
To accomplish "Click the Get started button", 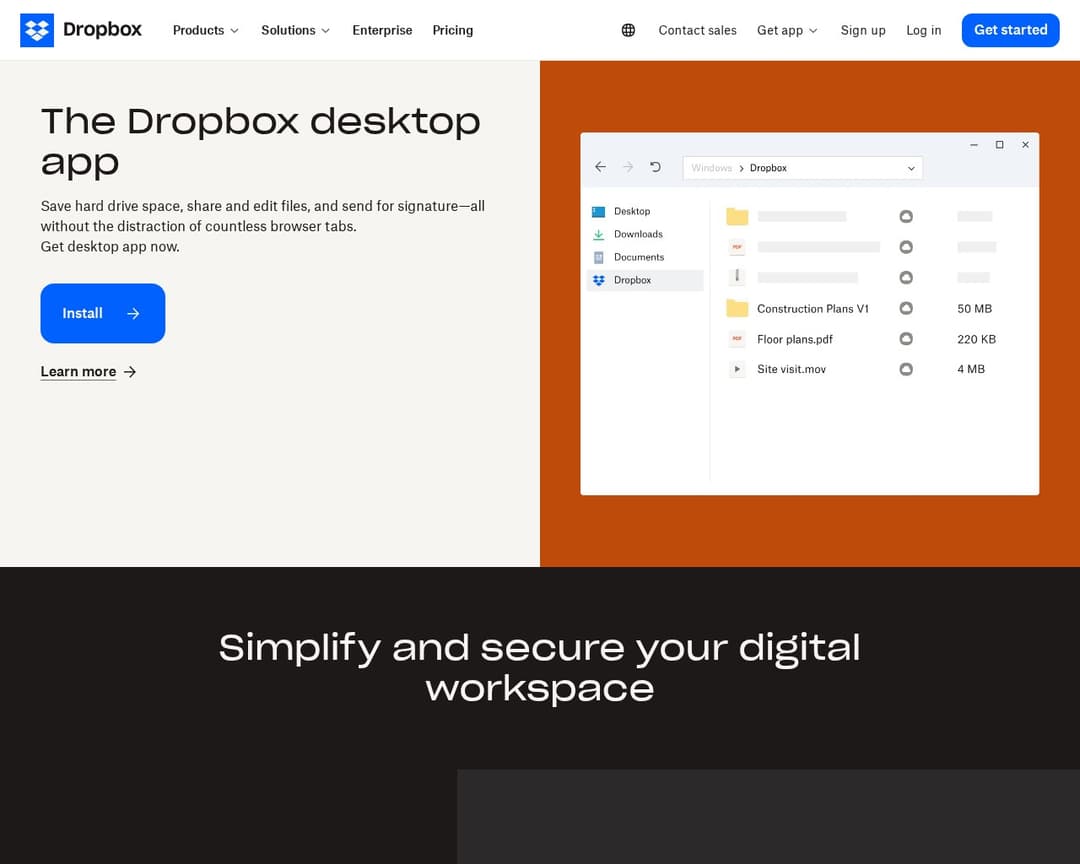I will [1010, 30].
